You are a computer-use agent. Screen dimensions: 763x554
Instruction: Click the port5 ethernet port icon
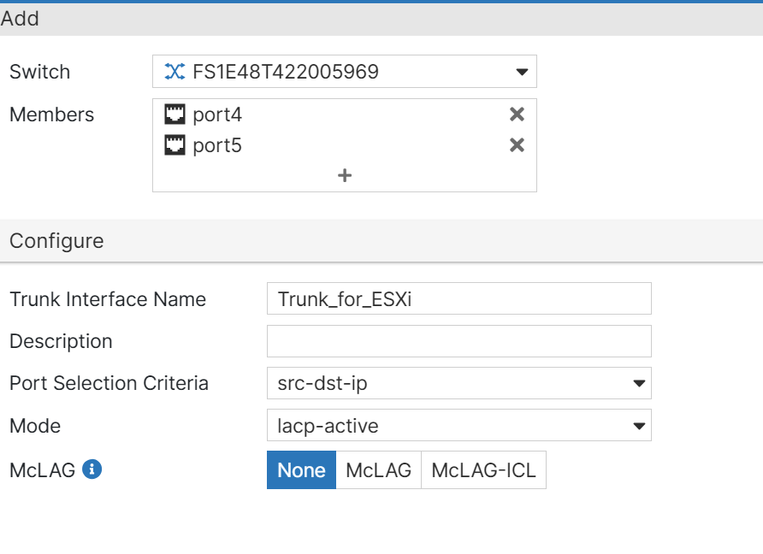[x=175, y=145]
